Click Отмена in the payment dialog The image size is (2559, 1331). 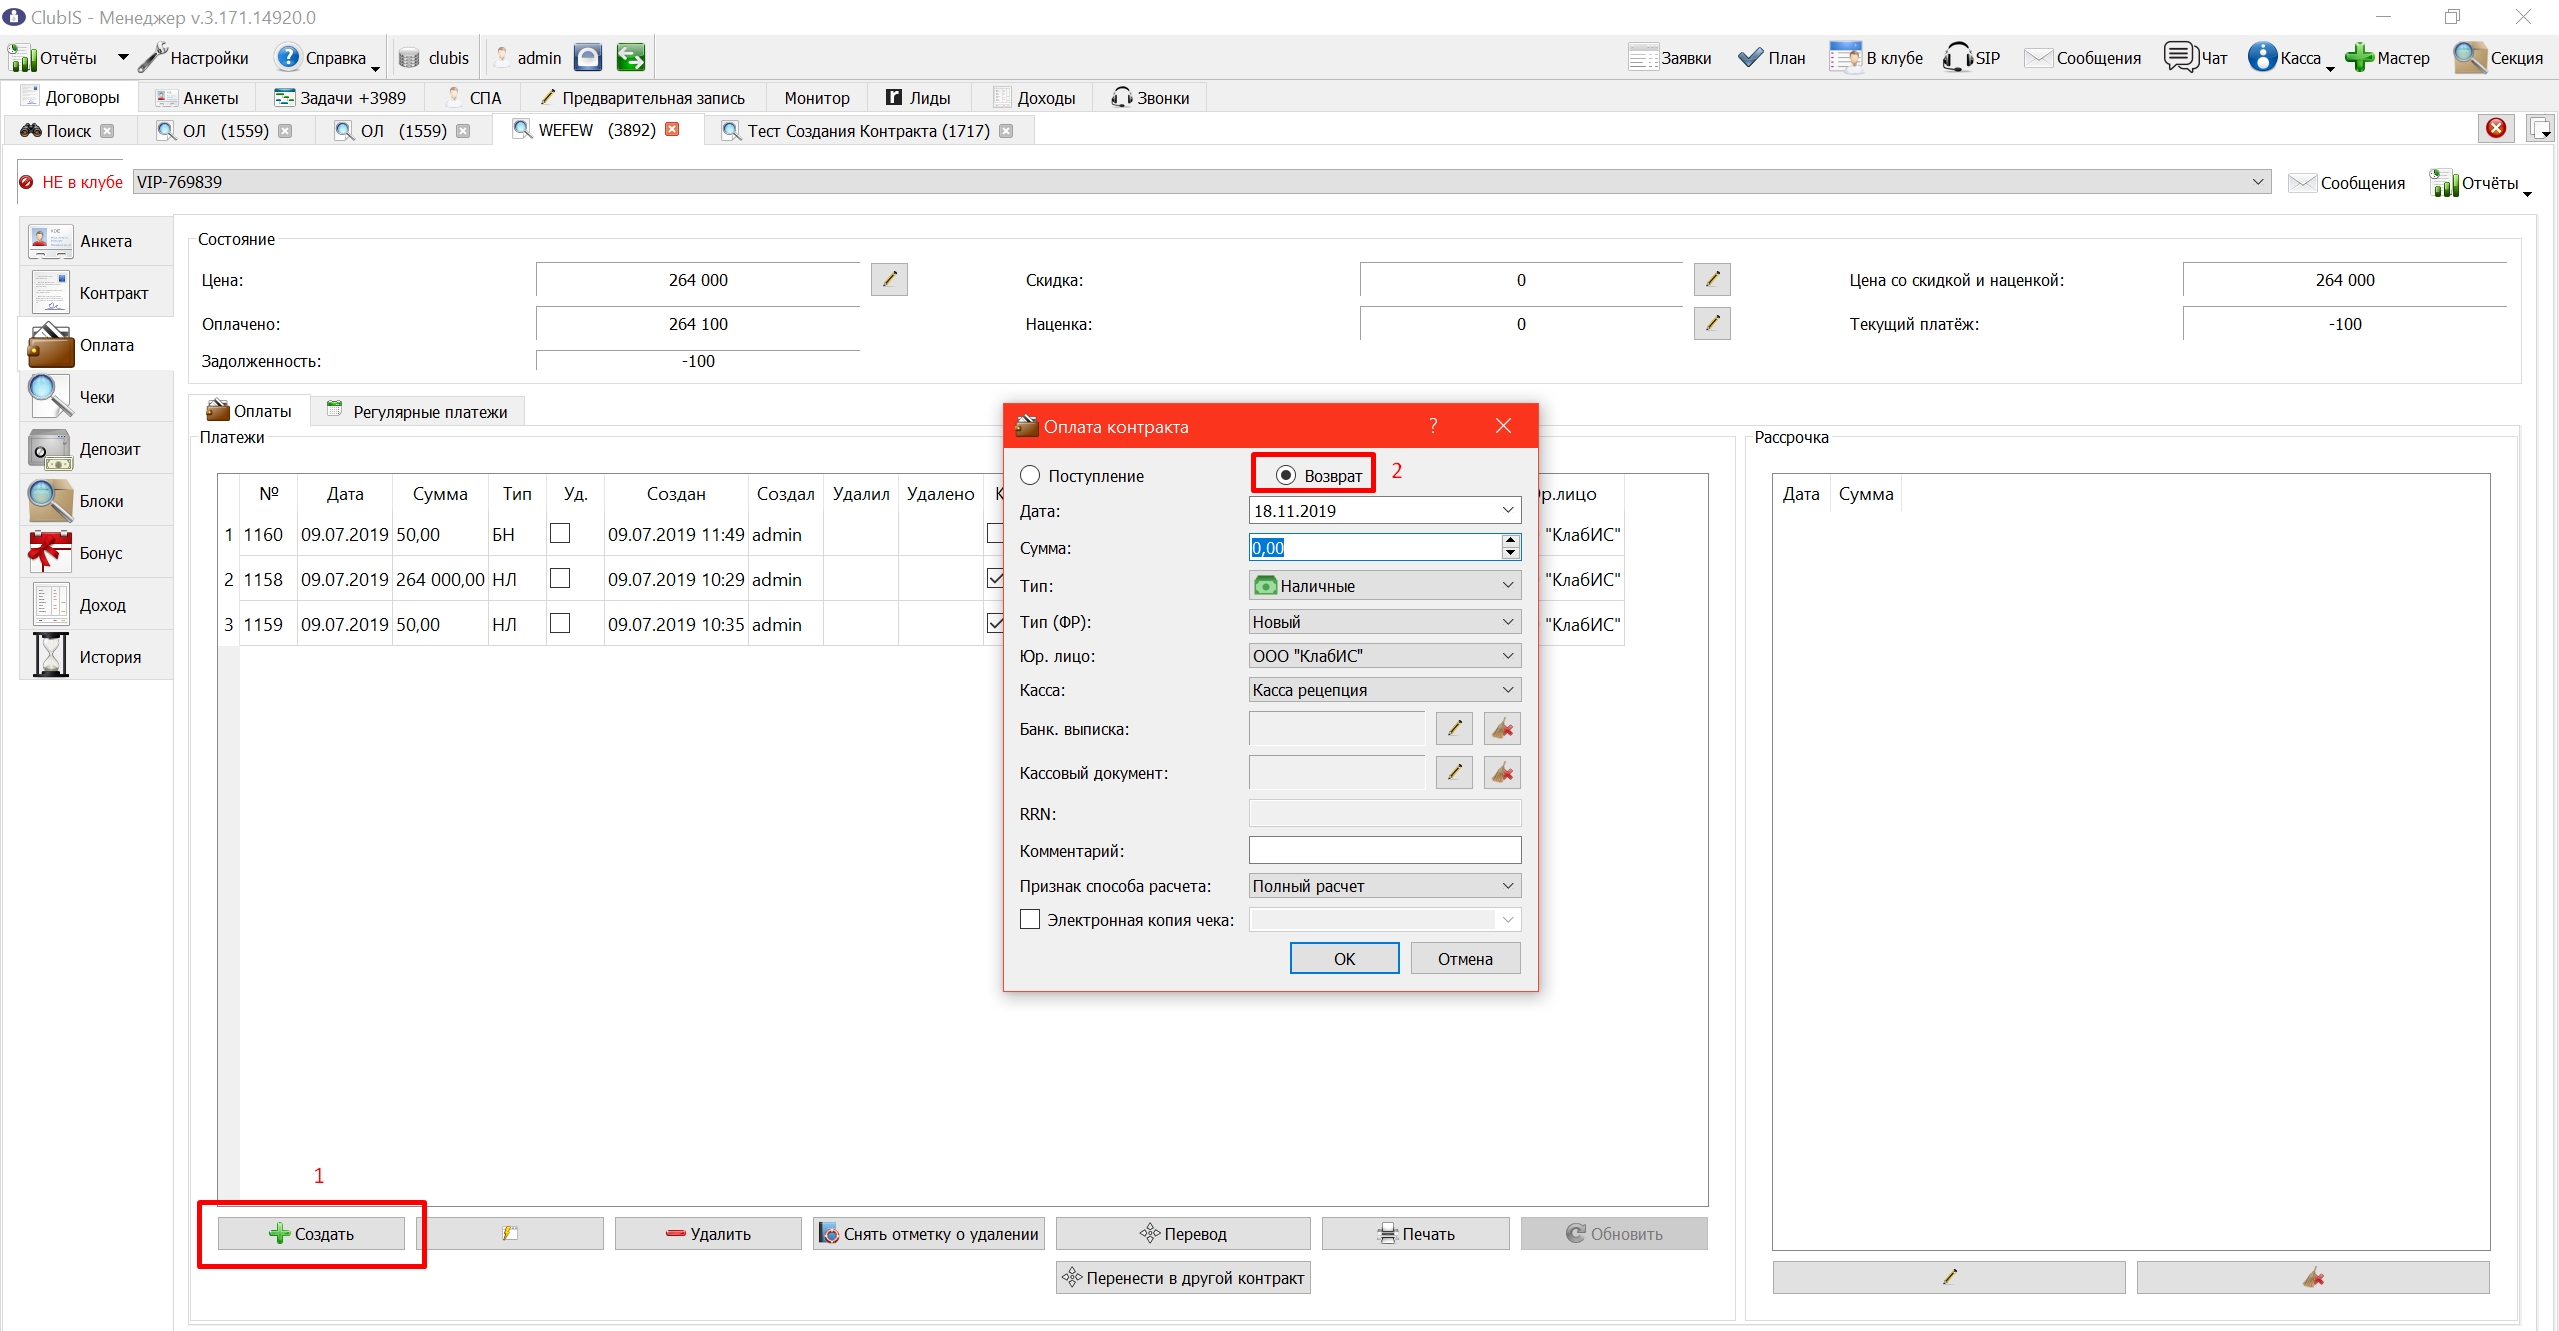1465,958
